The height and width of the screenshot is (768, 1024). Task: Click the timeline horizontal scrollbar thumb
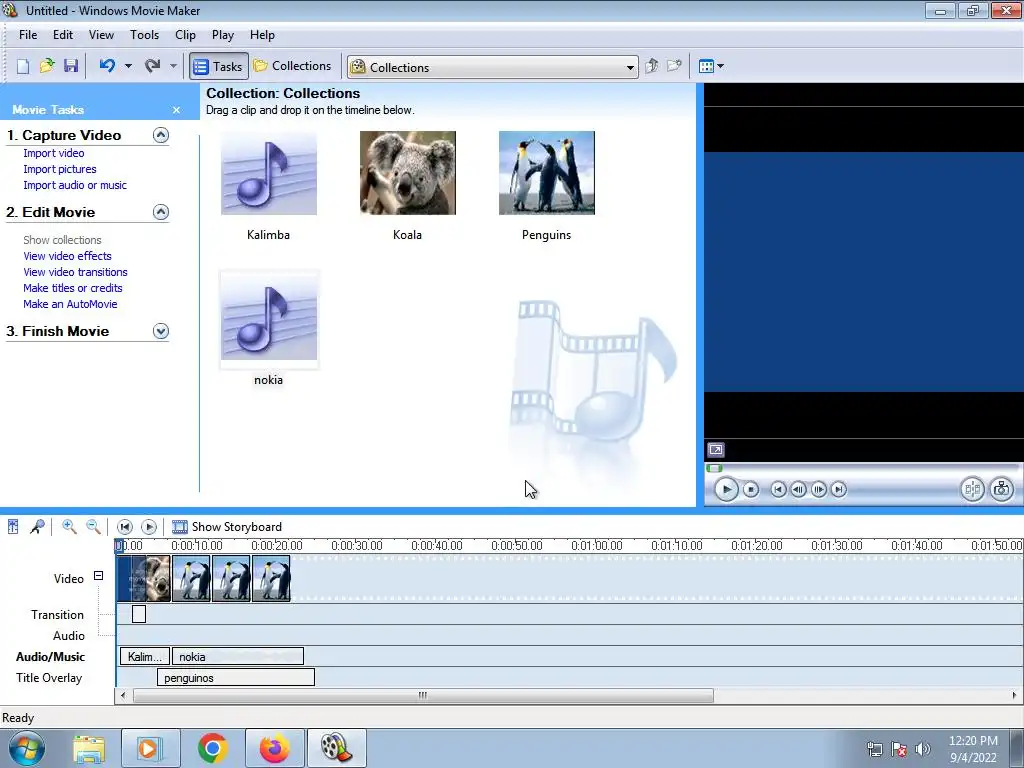click(423, 696)
